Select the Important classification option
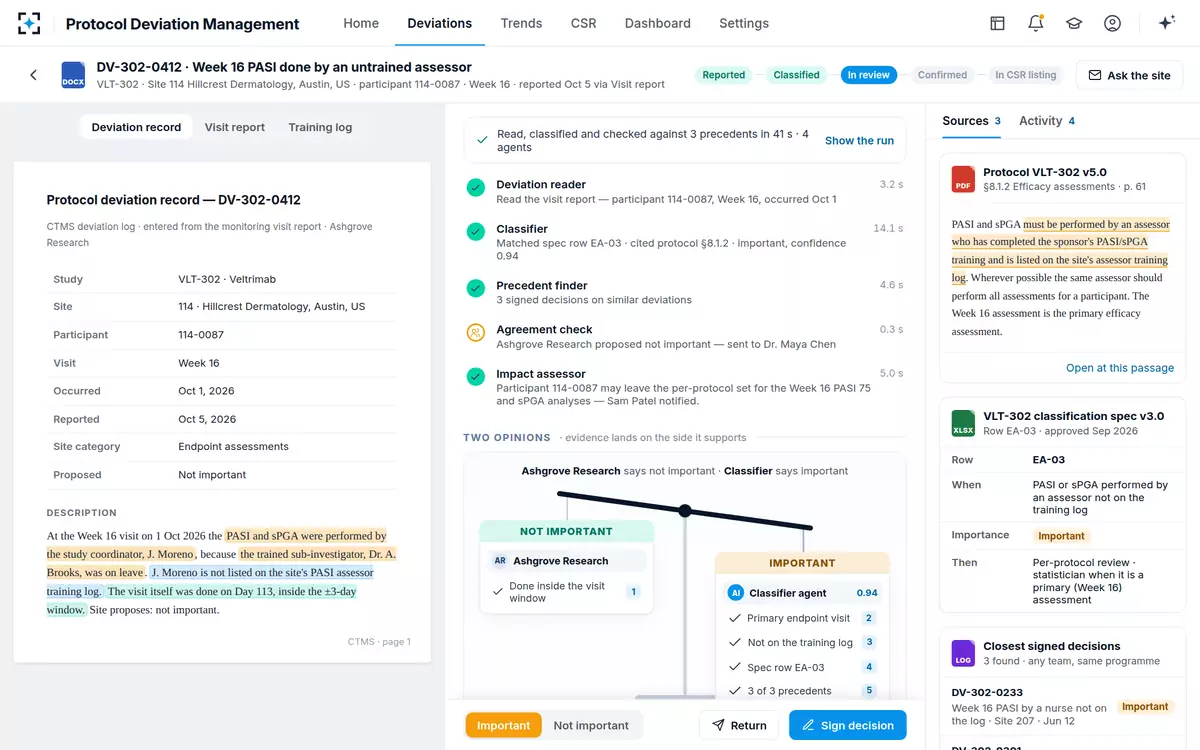Image resolution: width=1200 pixels, height=750 pixels. tap(504, 725)
